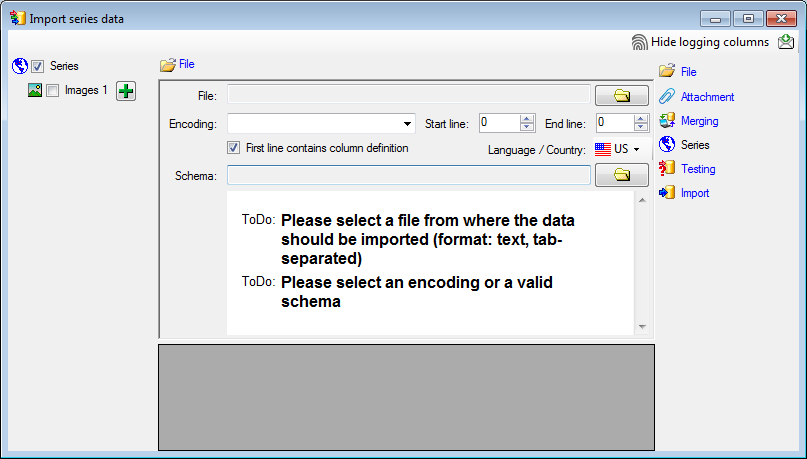Click the 'Please select an encoding' message

click(416, 292)
